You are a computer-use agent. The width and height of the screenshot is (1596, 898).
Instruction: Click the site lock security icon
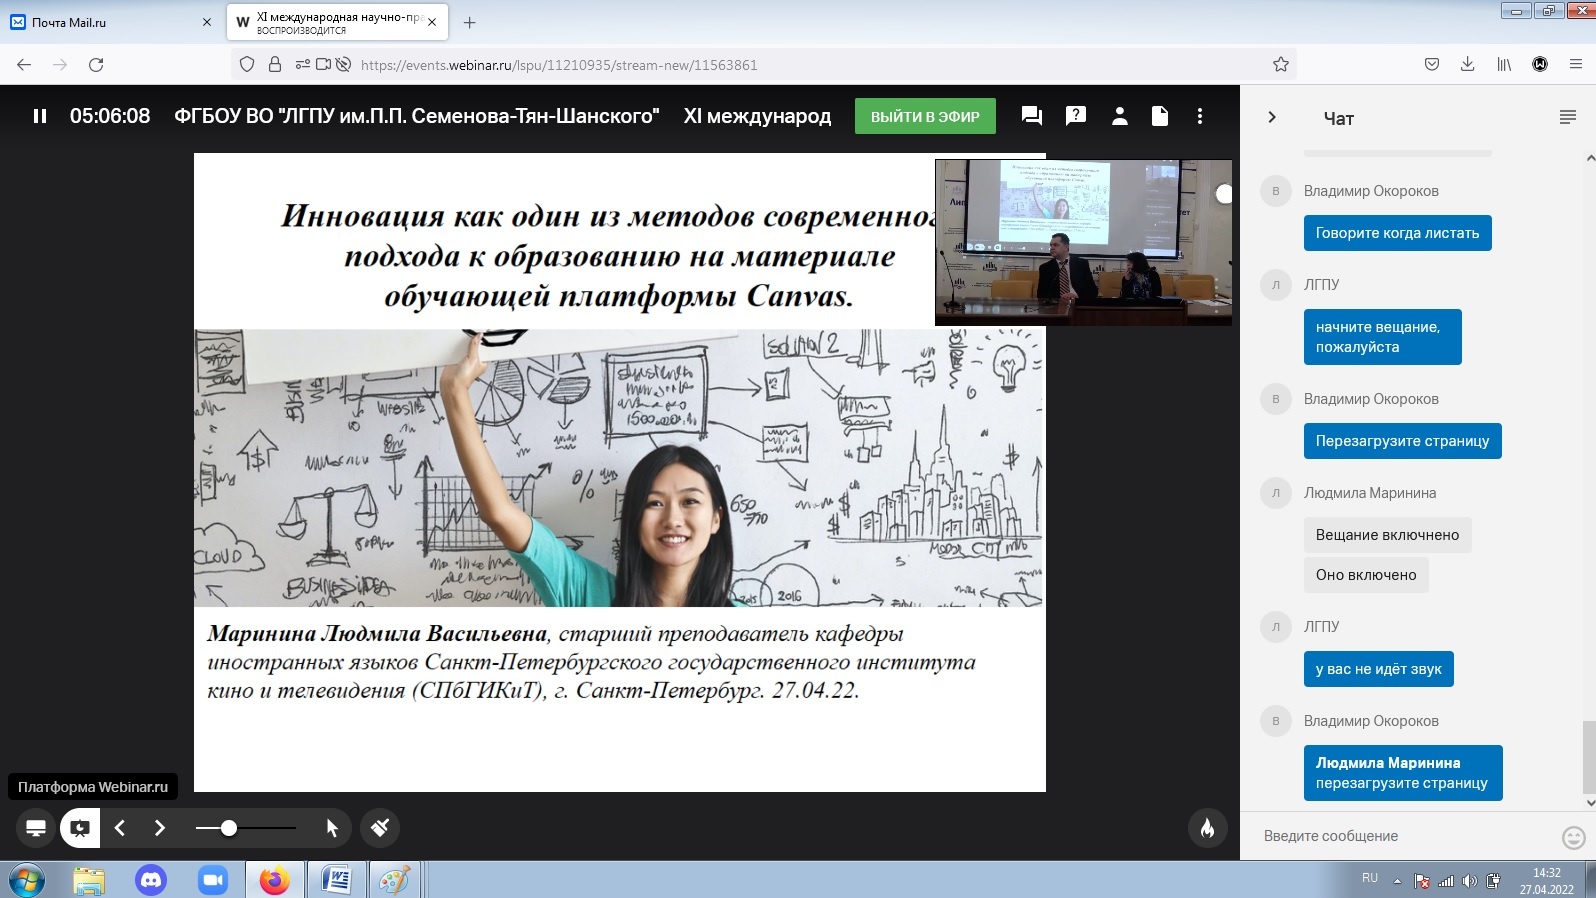[x=275, y=65]
